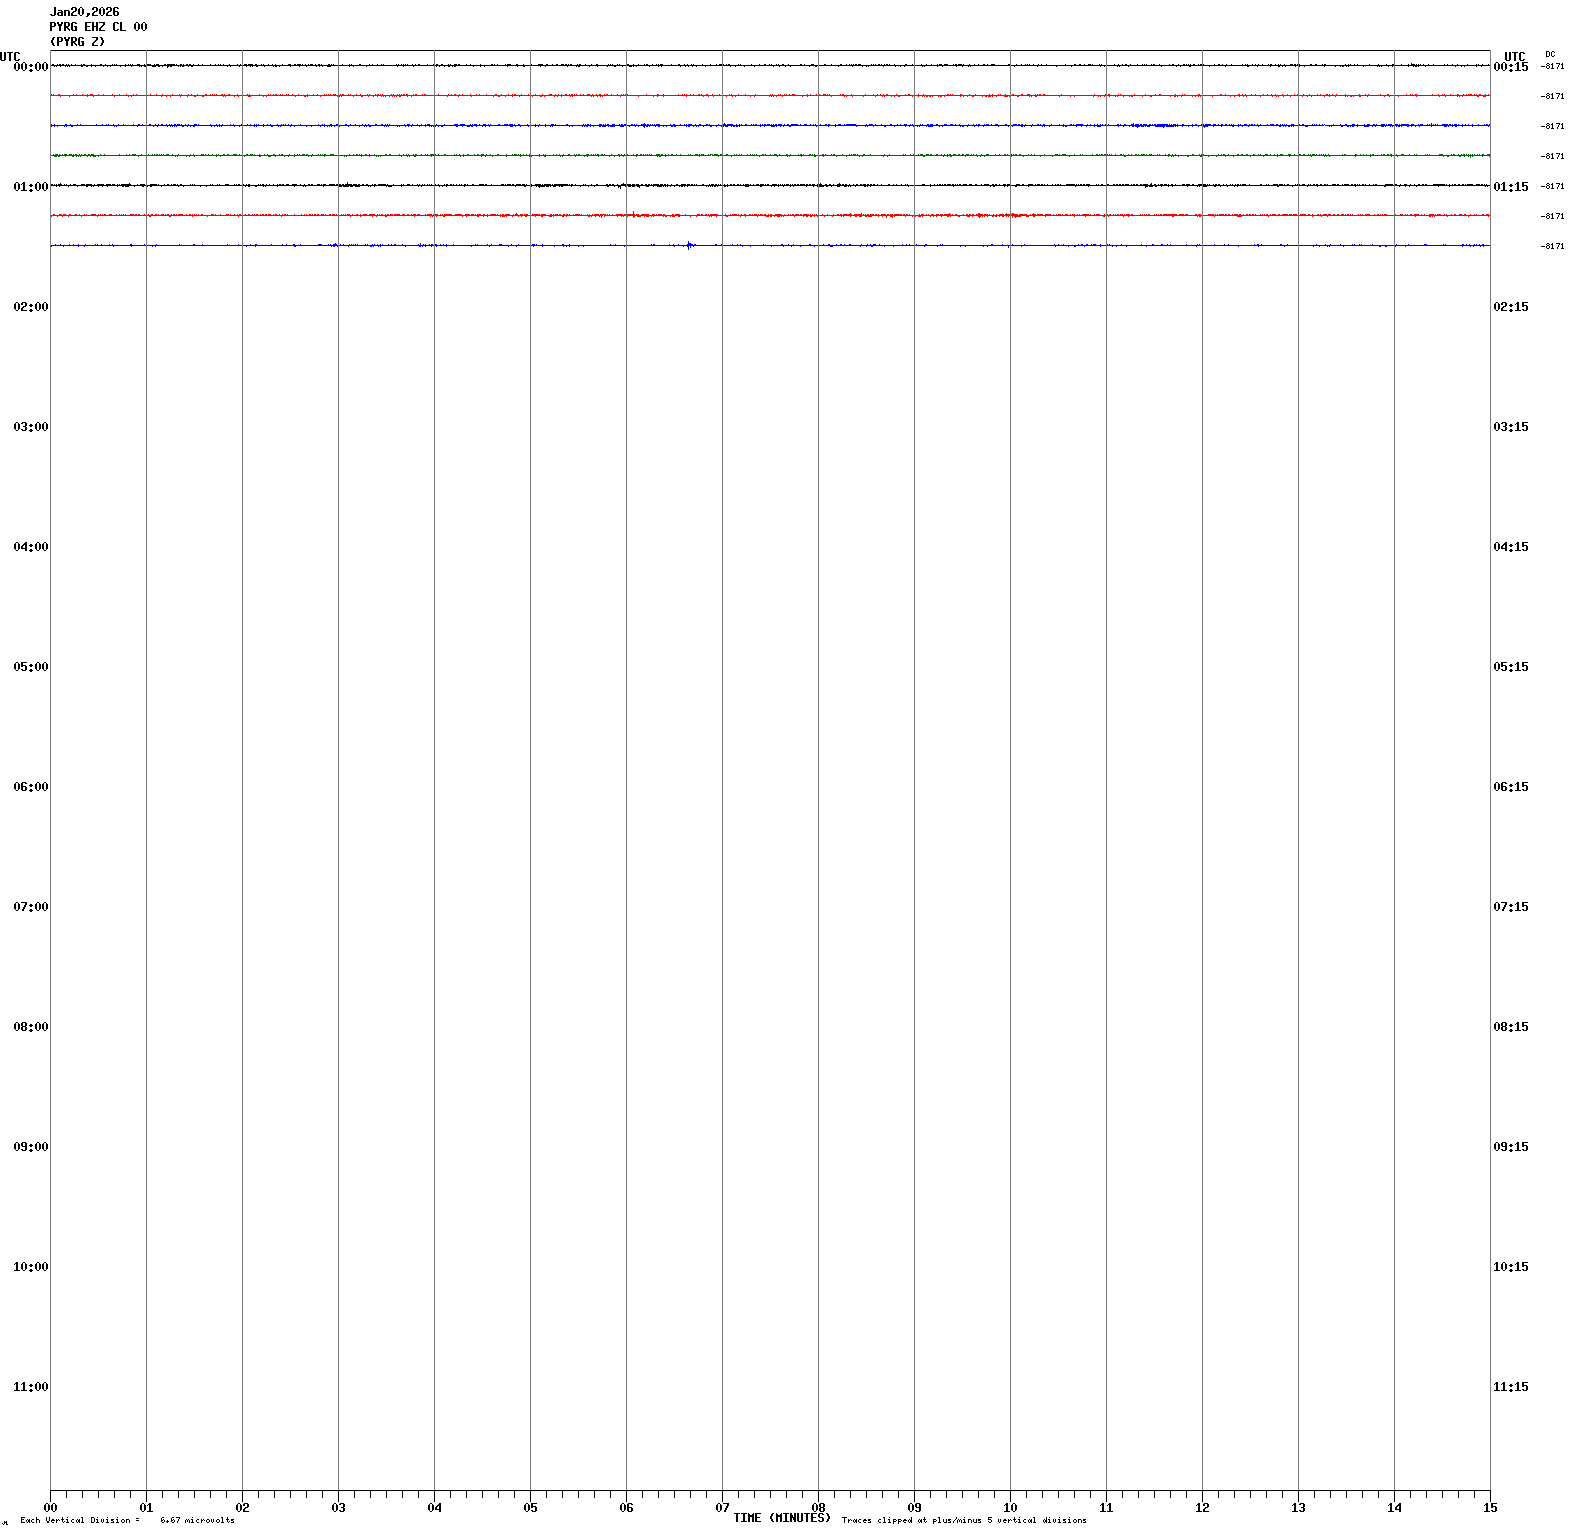Click minute 15 on the bottom time axis
Viewport: 1570px width, 1534px height.
pyautogui.click(x=1490, y=1508)
